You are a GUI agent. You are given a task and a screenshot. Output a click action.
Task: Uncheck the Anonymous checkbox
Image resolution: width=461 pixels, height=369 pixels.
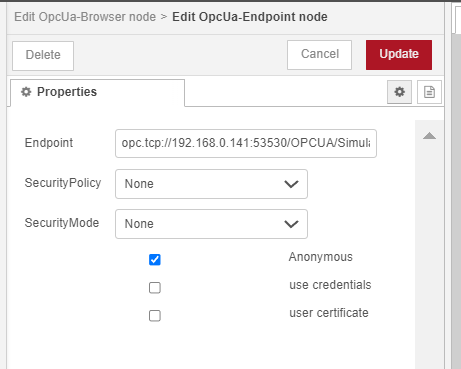click(155, 259)
